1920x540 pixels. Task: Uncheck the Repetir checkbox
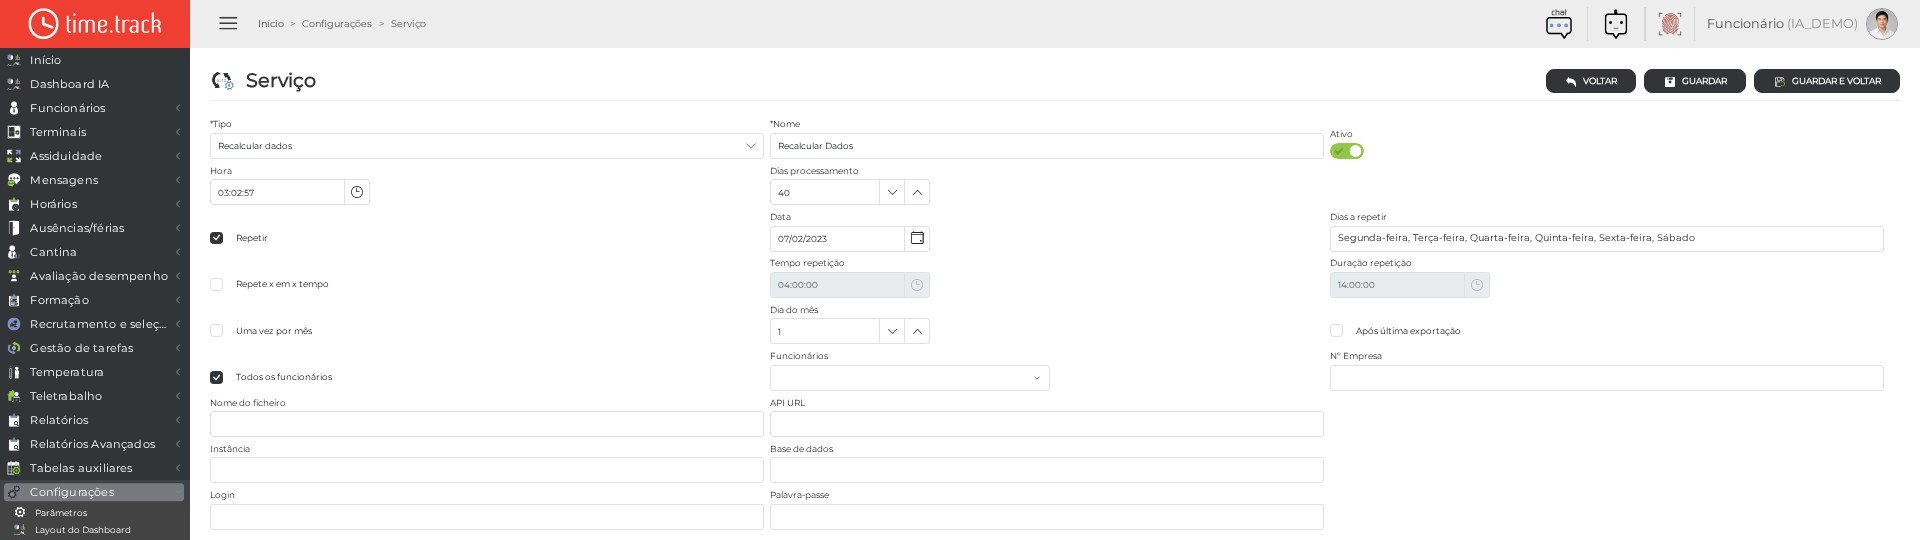tap(216, 238)
